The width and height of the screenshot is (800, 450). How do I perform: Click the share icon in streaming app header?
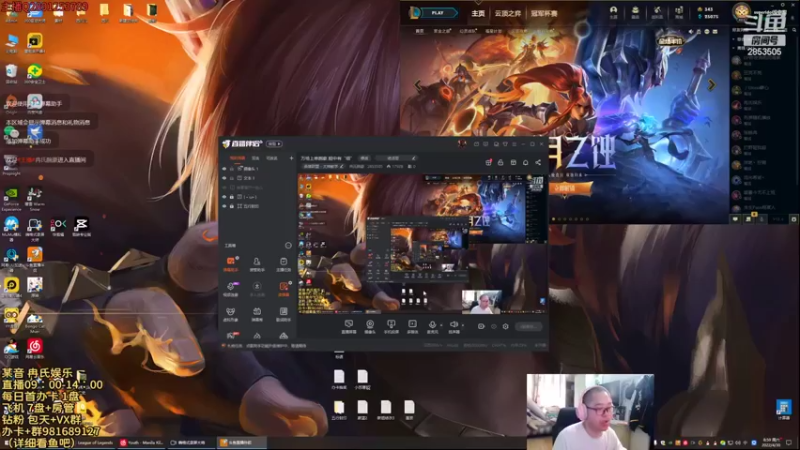point(538,162)
